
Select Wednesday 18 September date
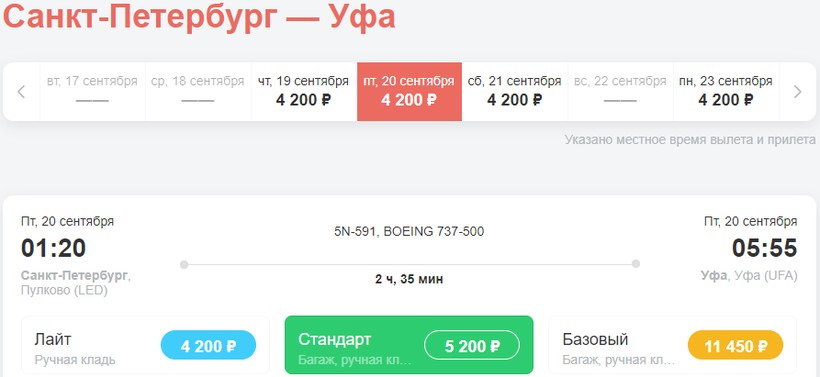(198, 92)
